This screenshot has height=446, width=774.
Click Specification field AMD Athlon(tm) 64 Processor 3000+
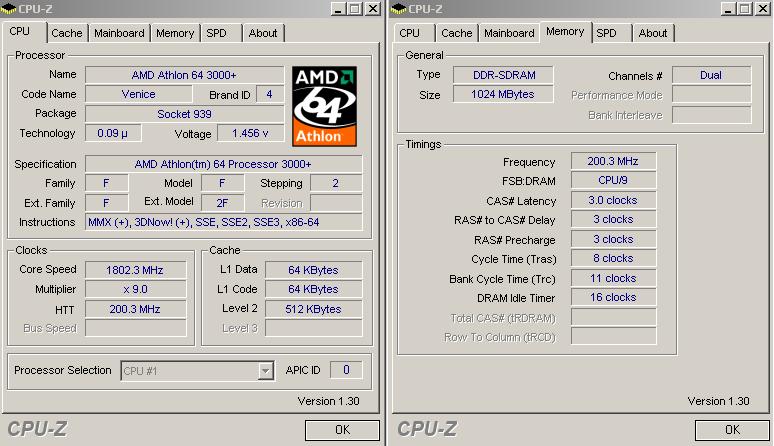(224, 164)
